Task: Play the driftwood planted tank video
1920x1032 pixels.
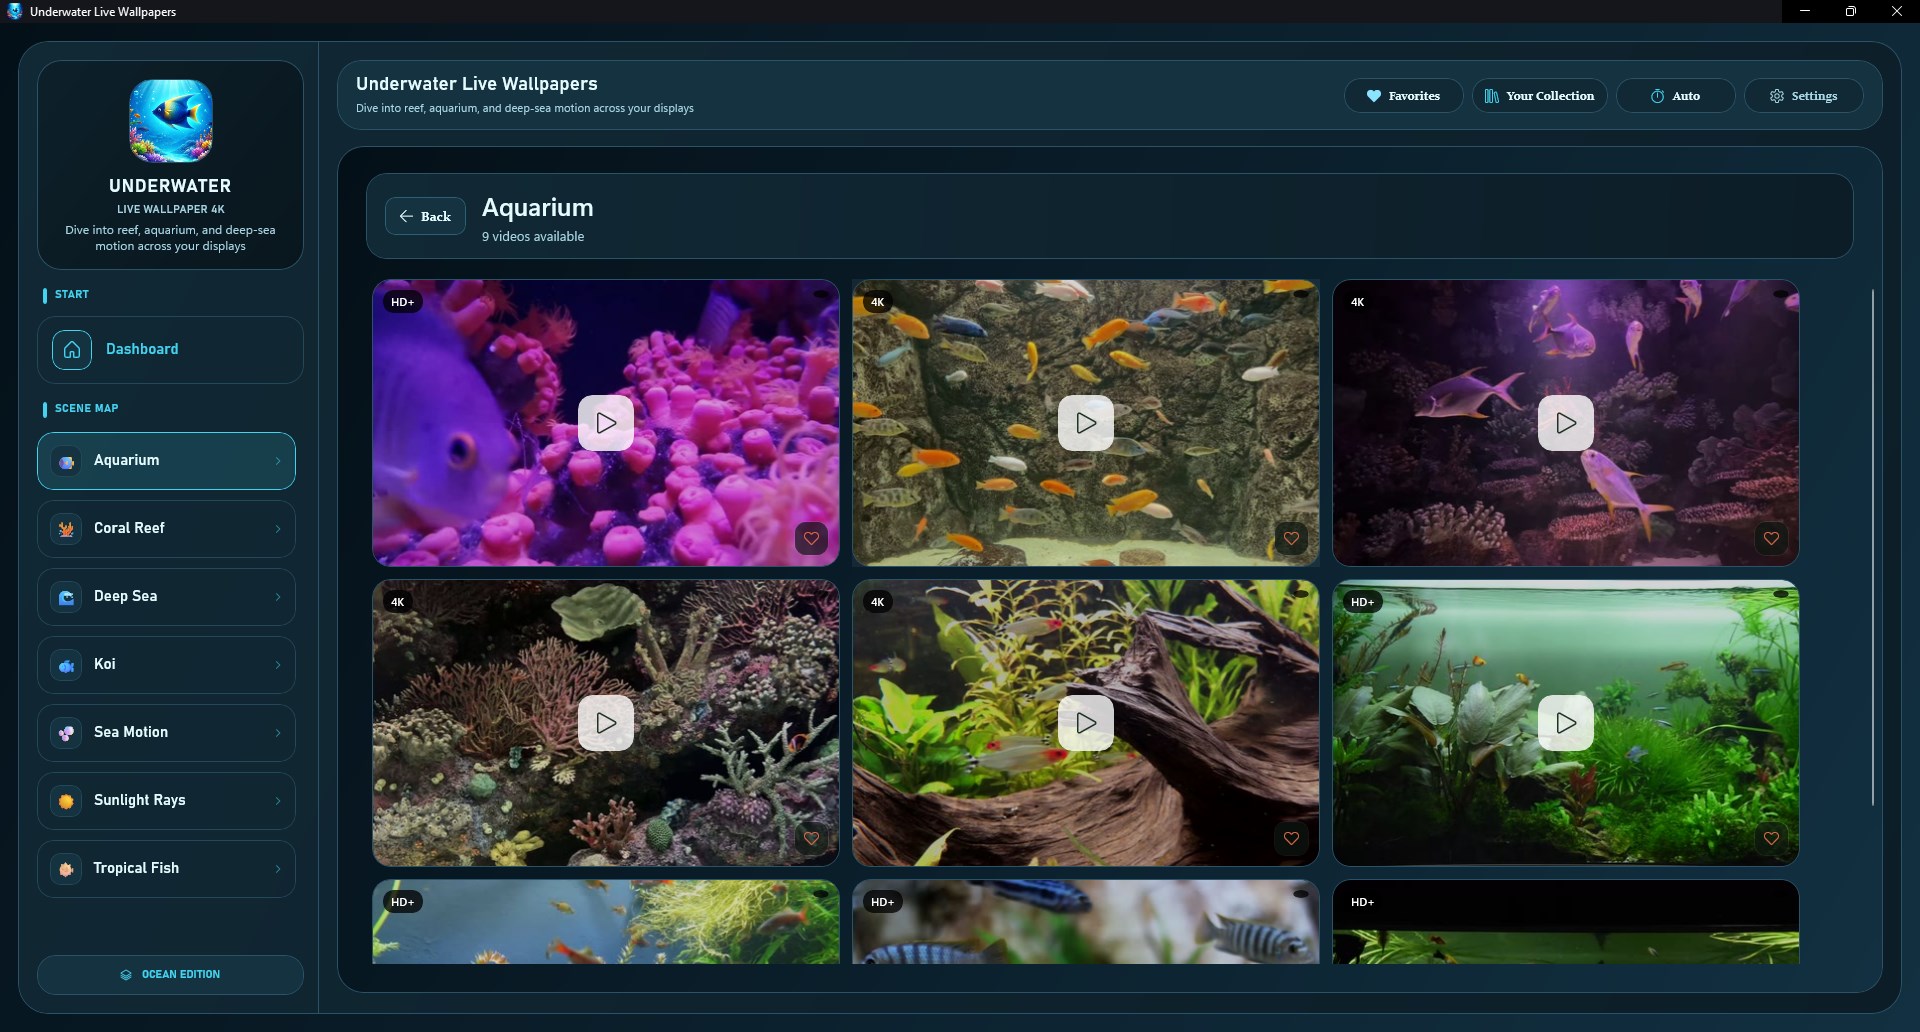Action: [1086, 723]
